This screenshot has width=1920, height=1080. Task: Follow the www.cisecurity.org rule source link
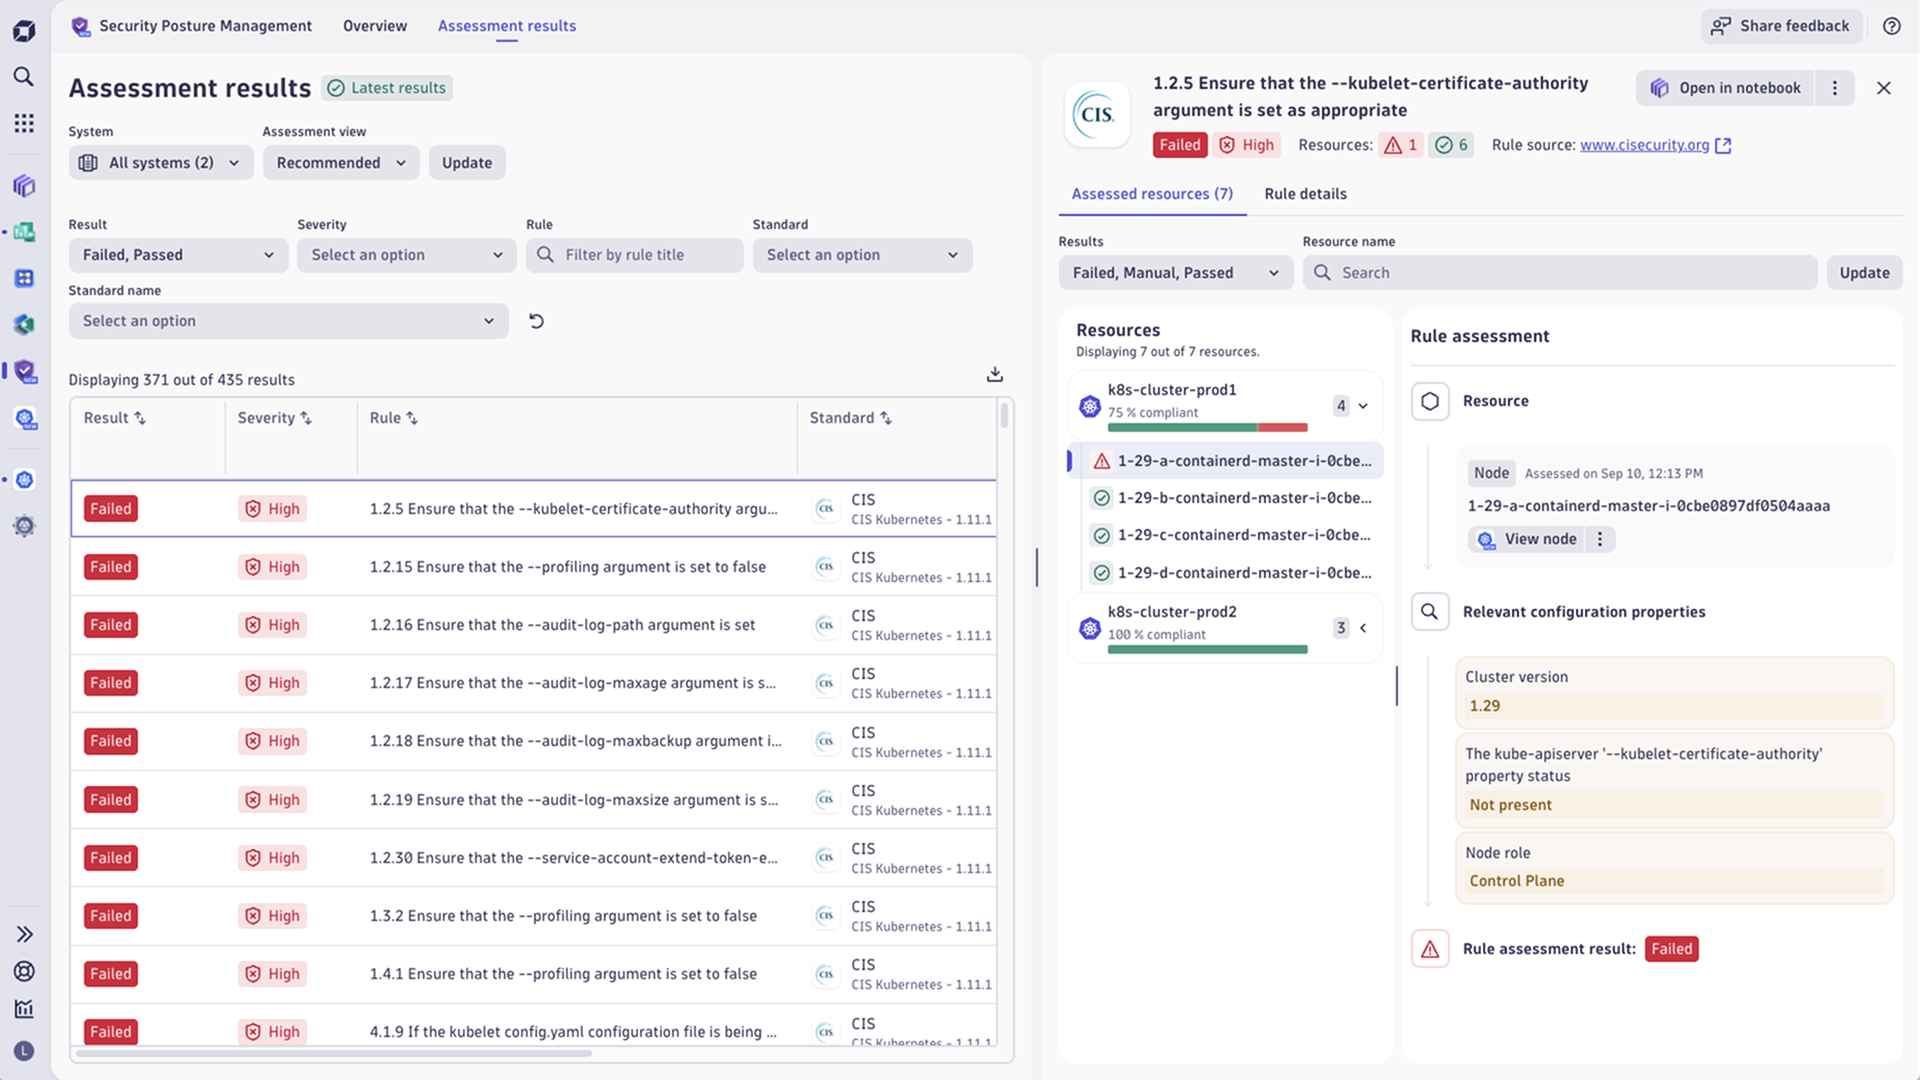[1644, 145]
